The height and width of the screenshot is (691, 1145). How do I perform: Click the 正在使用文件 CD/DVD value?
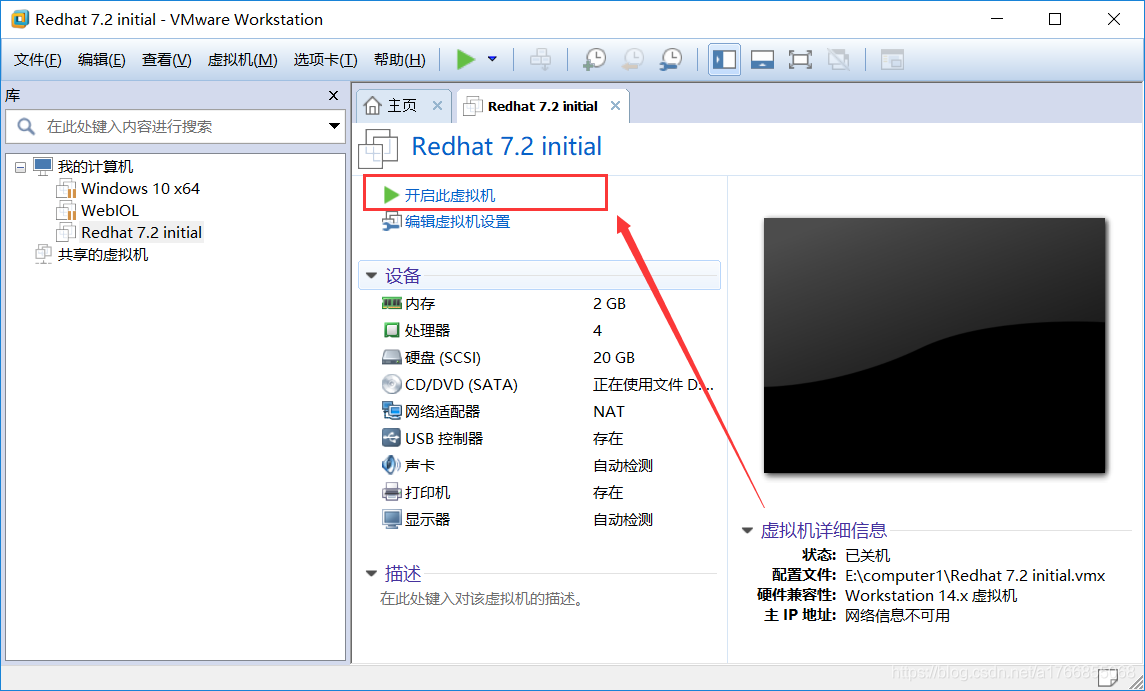[x=654, y=384]
